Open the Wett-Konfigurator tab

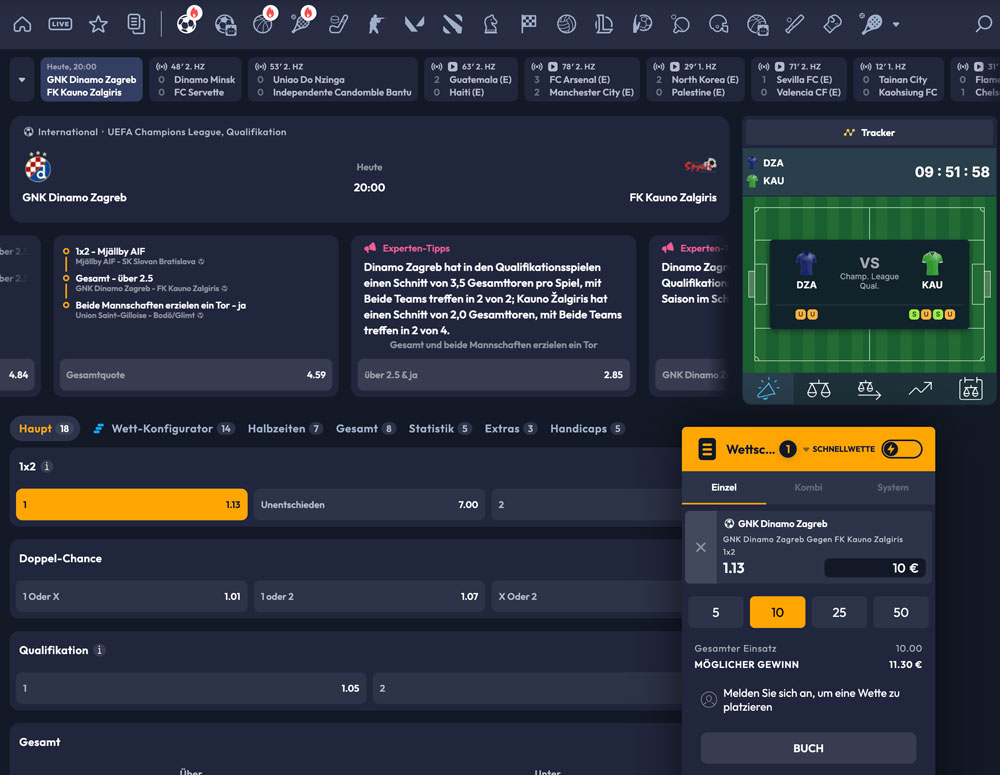click(x=163, y=429)
